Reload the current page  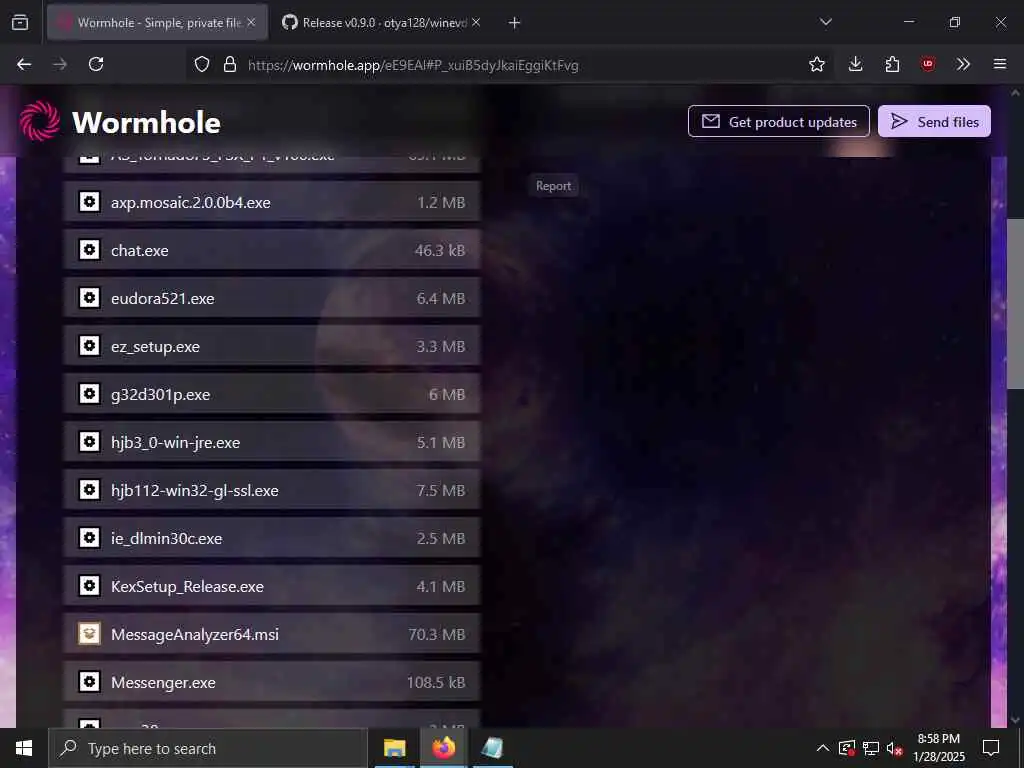(96, 64)
